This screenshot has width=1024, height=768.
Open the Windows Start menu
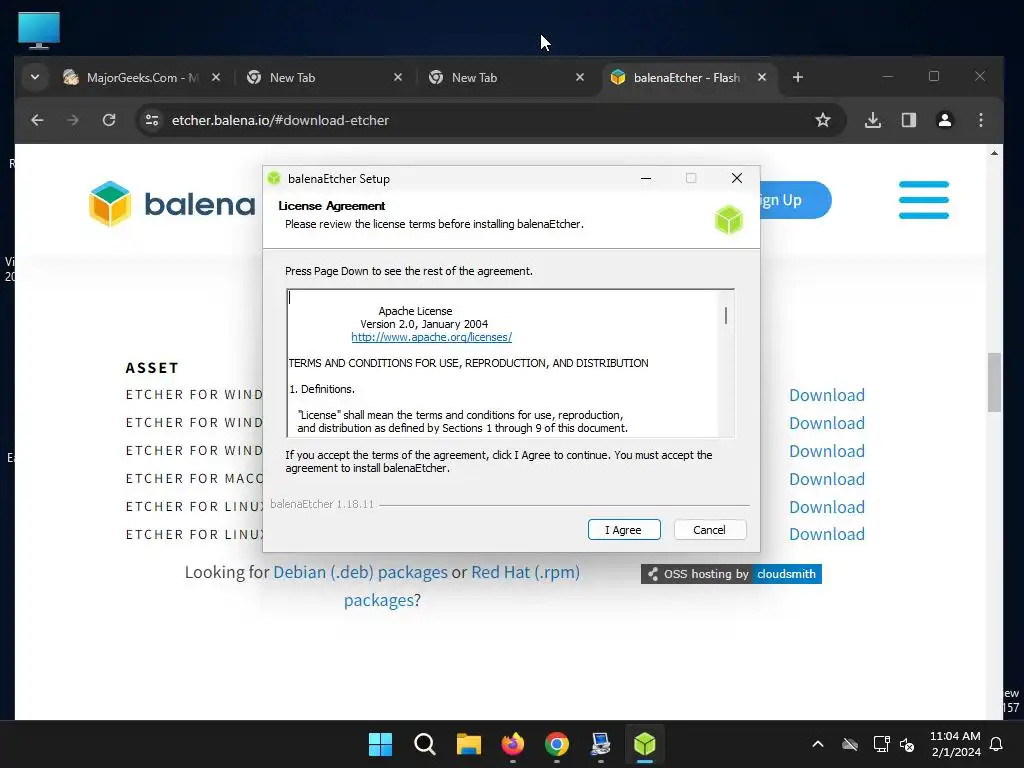[x=380, y=744]
